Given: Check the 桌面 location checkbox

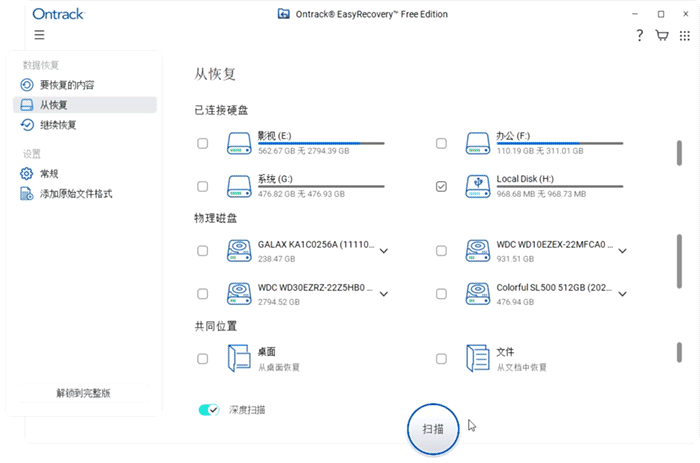Looking at the screenshot, I should pyautogui.click(x=203, y=359).
